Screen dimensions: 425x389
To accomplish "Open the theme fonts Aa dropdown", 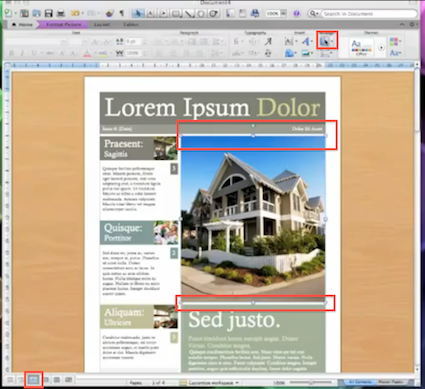I will (395, 53).
